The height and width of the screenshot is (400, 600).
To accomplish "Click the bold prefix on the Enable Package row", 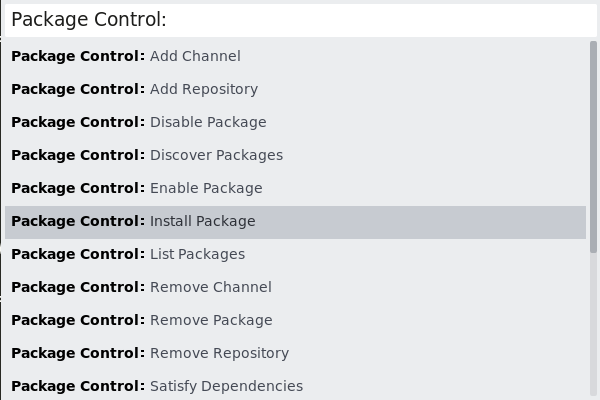I will pos(78,188).
